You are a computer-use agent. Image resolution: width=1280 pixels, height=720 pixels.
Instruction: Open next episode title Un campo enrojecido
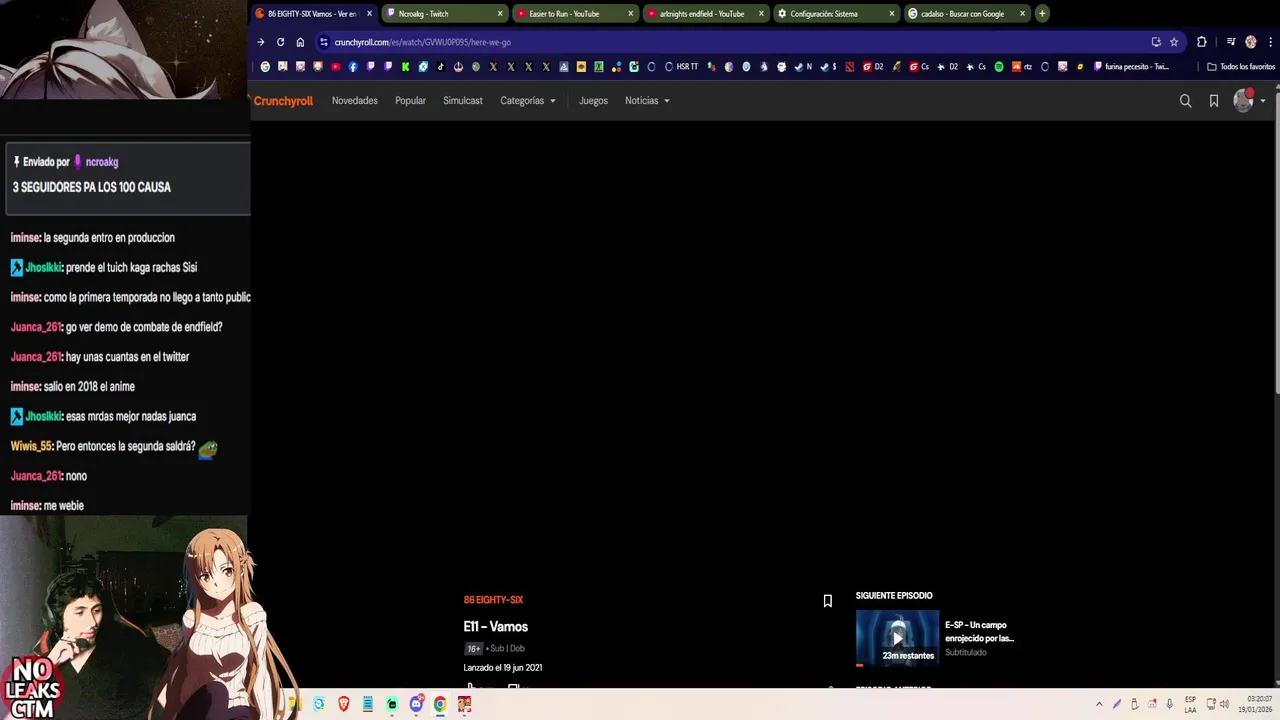click(979, 632)
